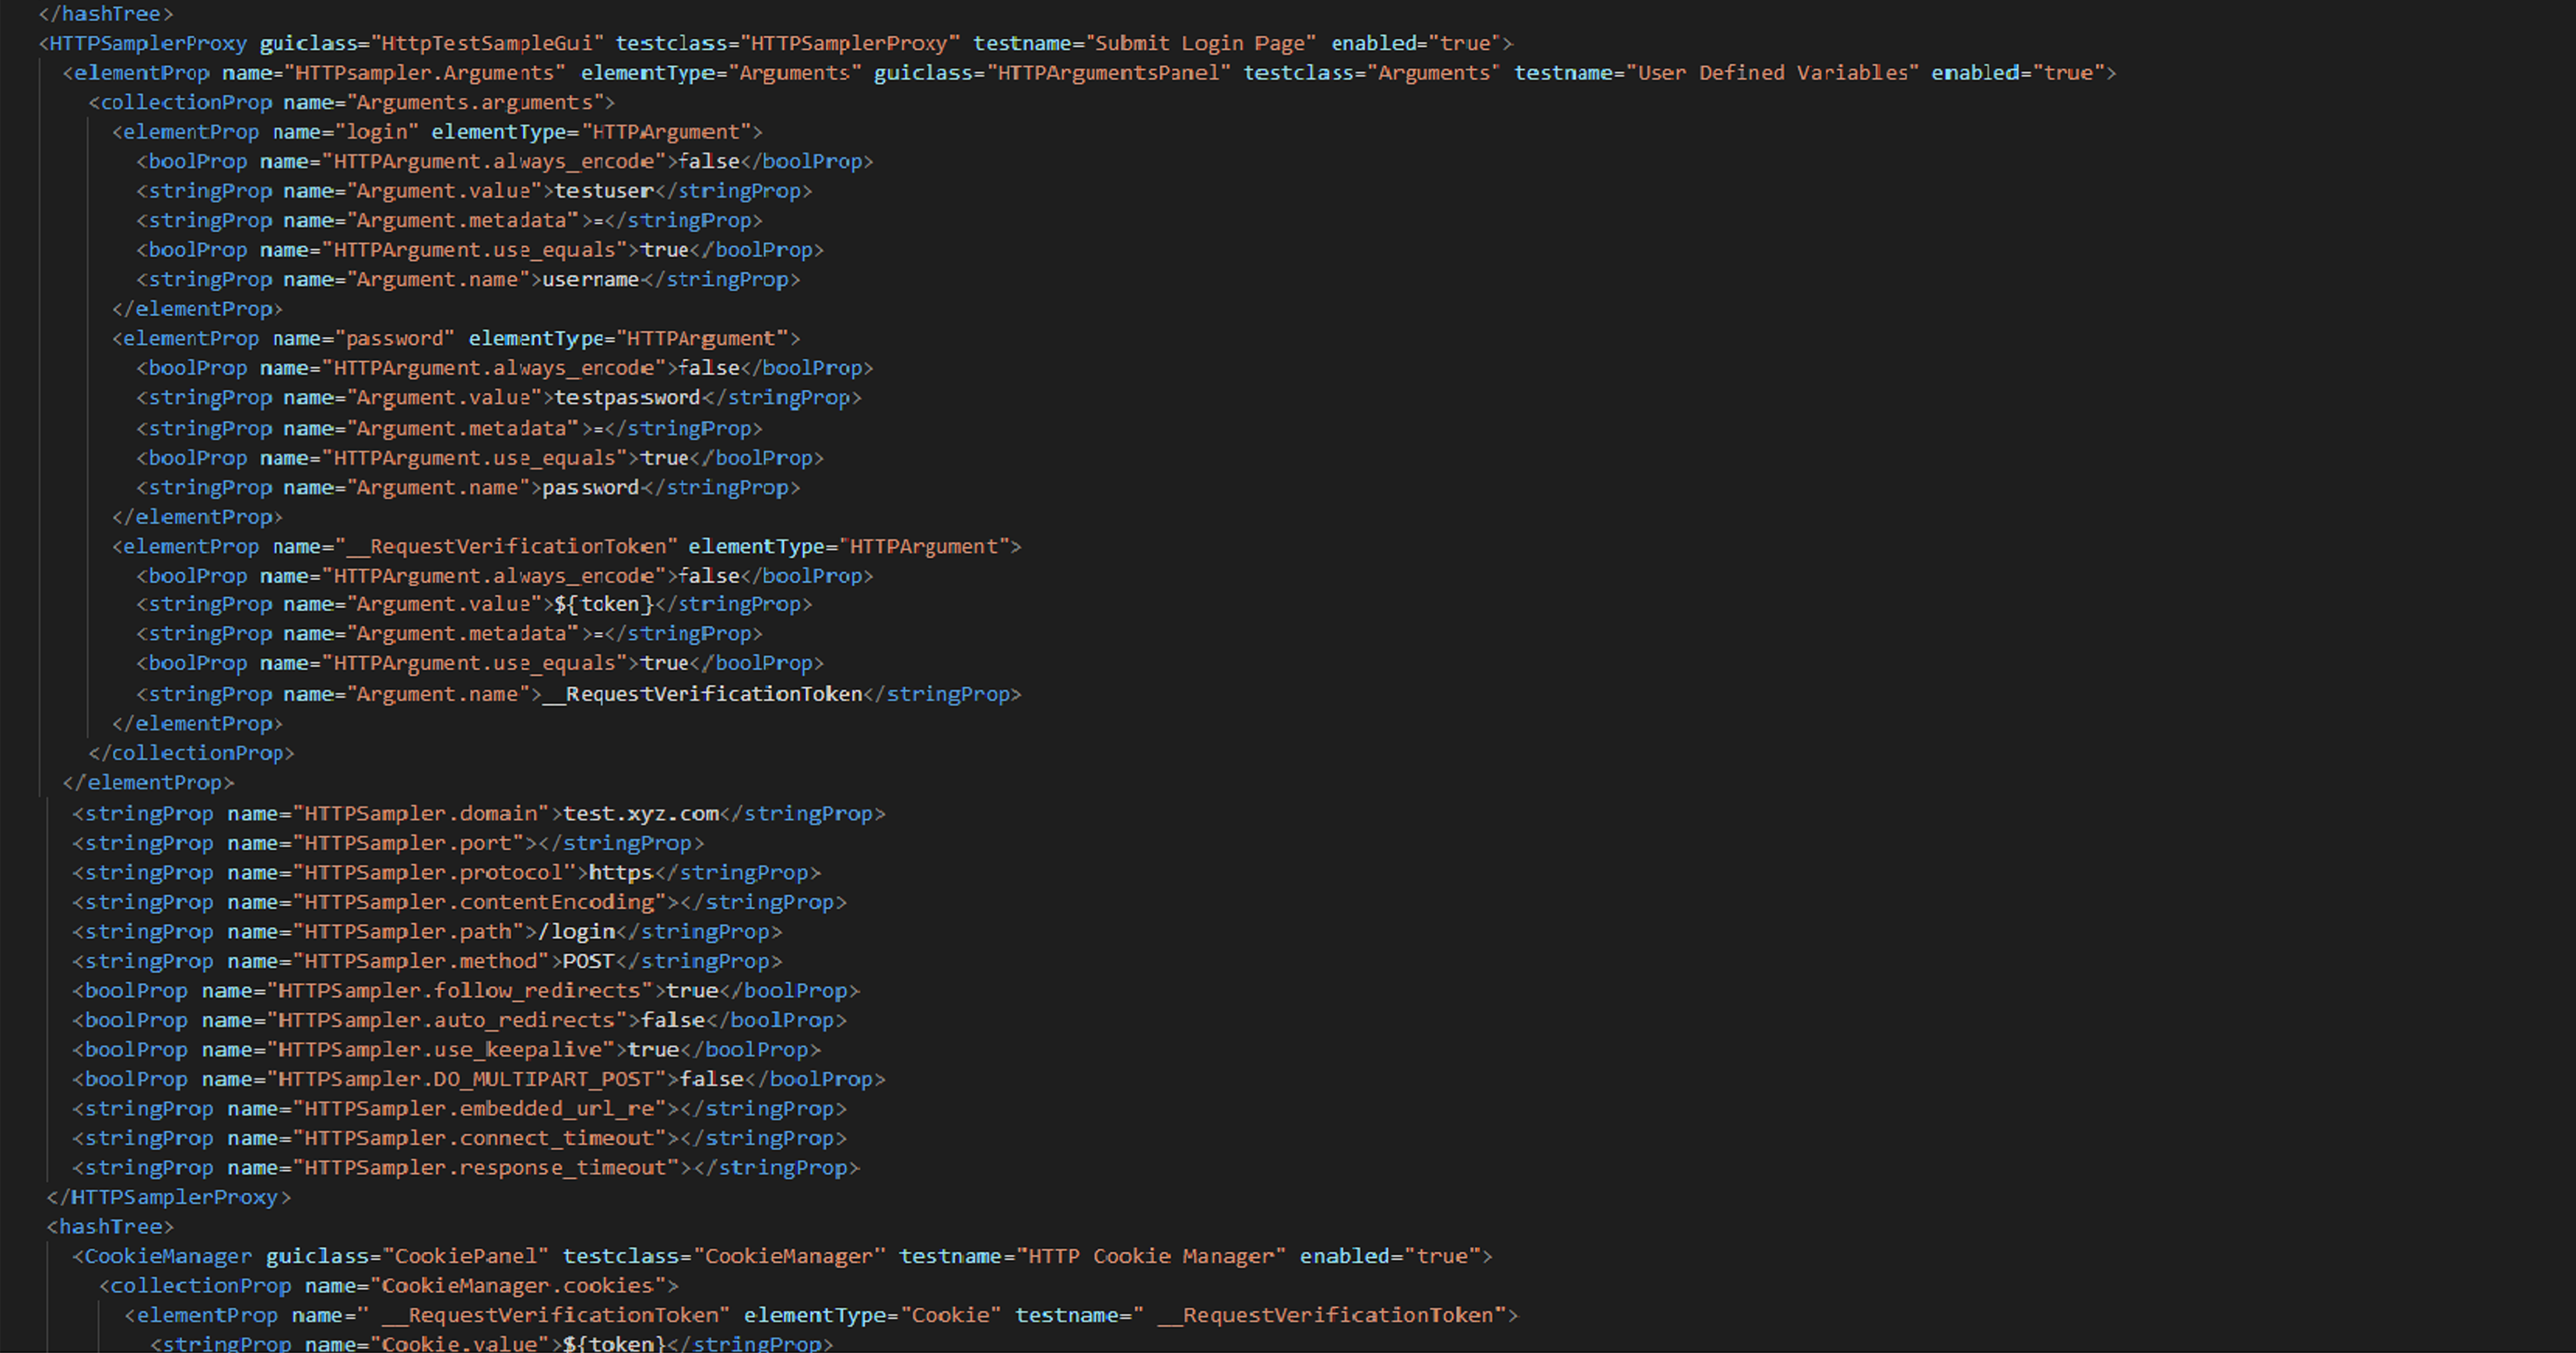The height and width of the screenshot is (1353, 2576).
Task: Click the closing </hashTree> tag at top
Action: [x=105, y=14]
